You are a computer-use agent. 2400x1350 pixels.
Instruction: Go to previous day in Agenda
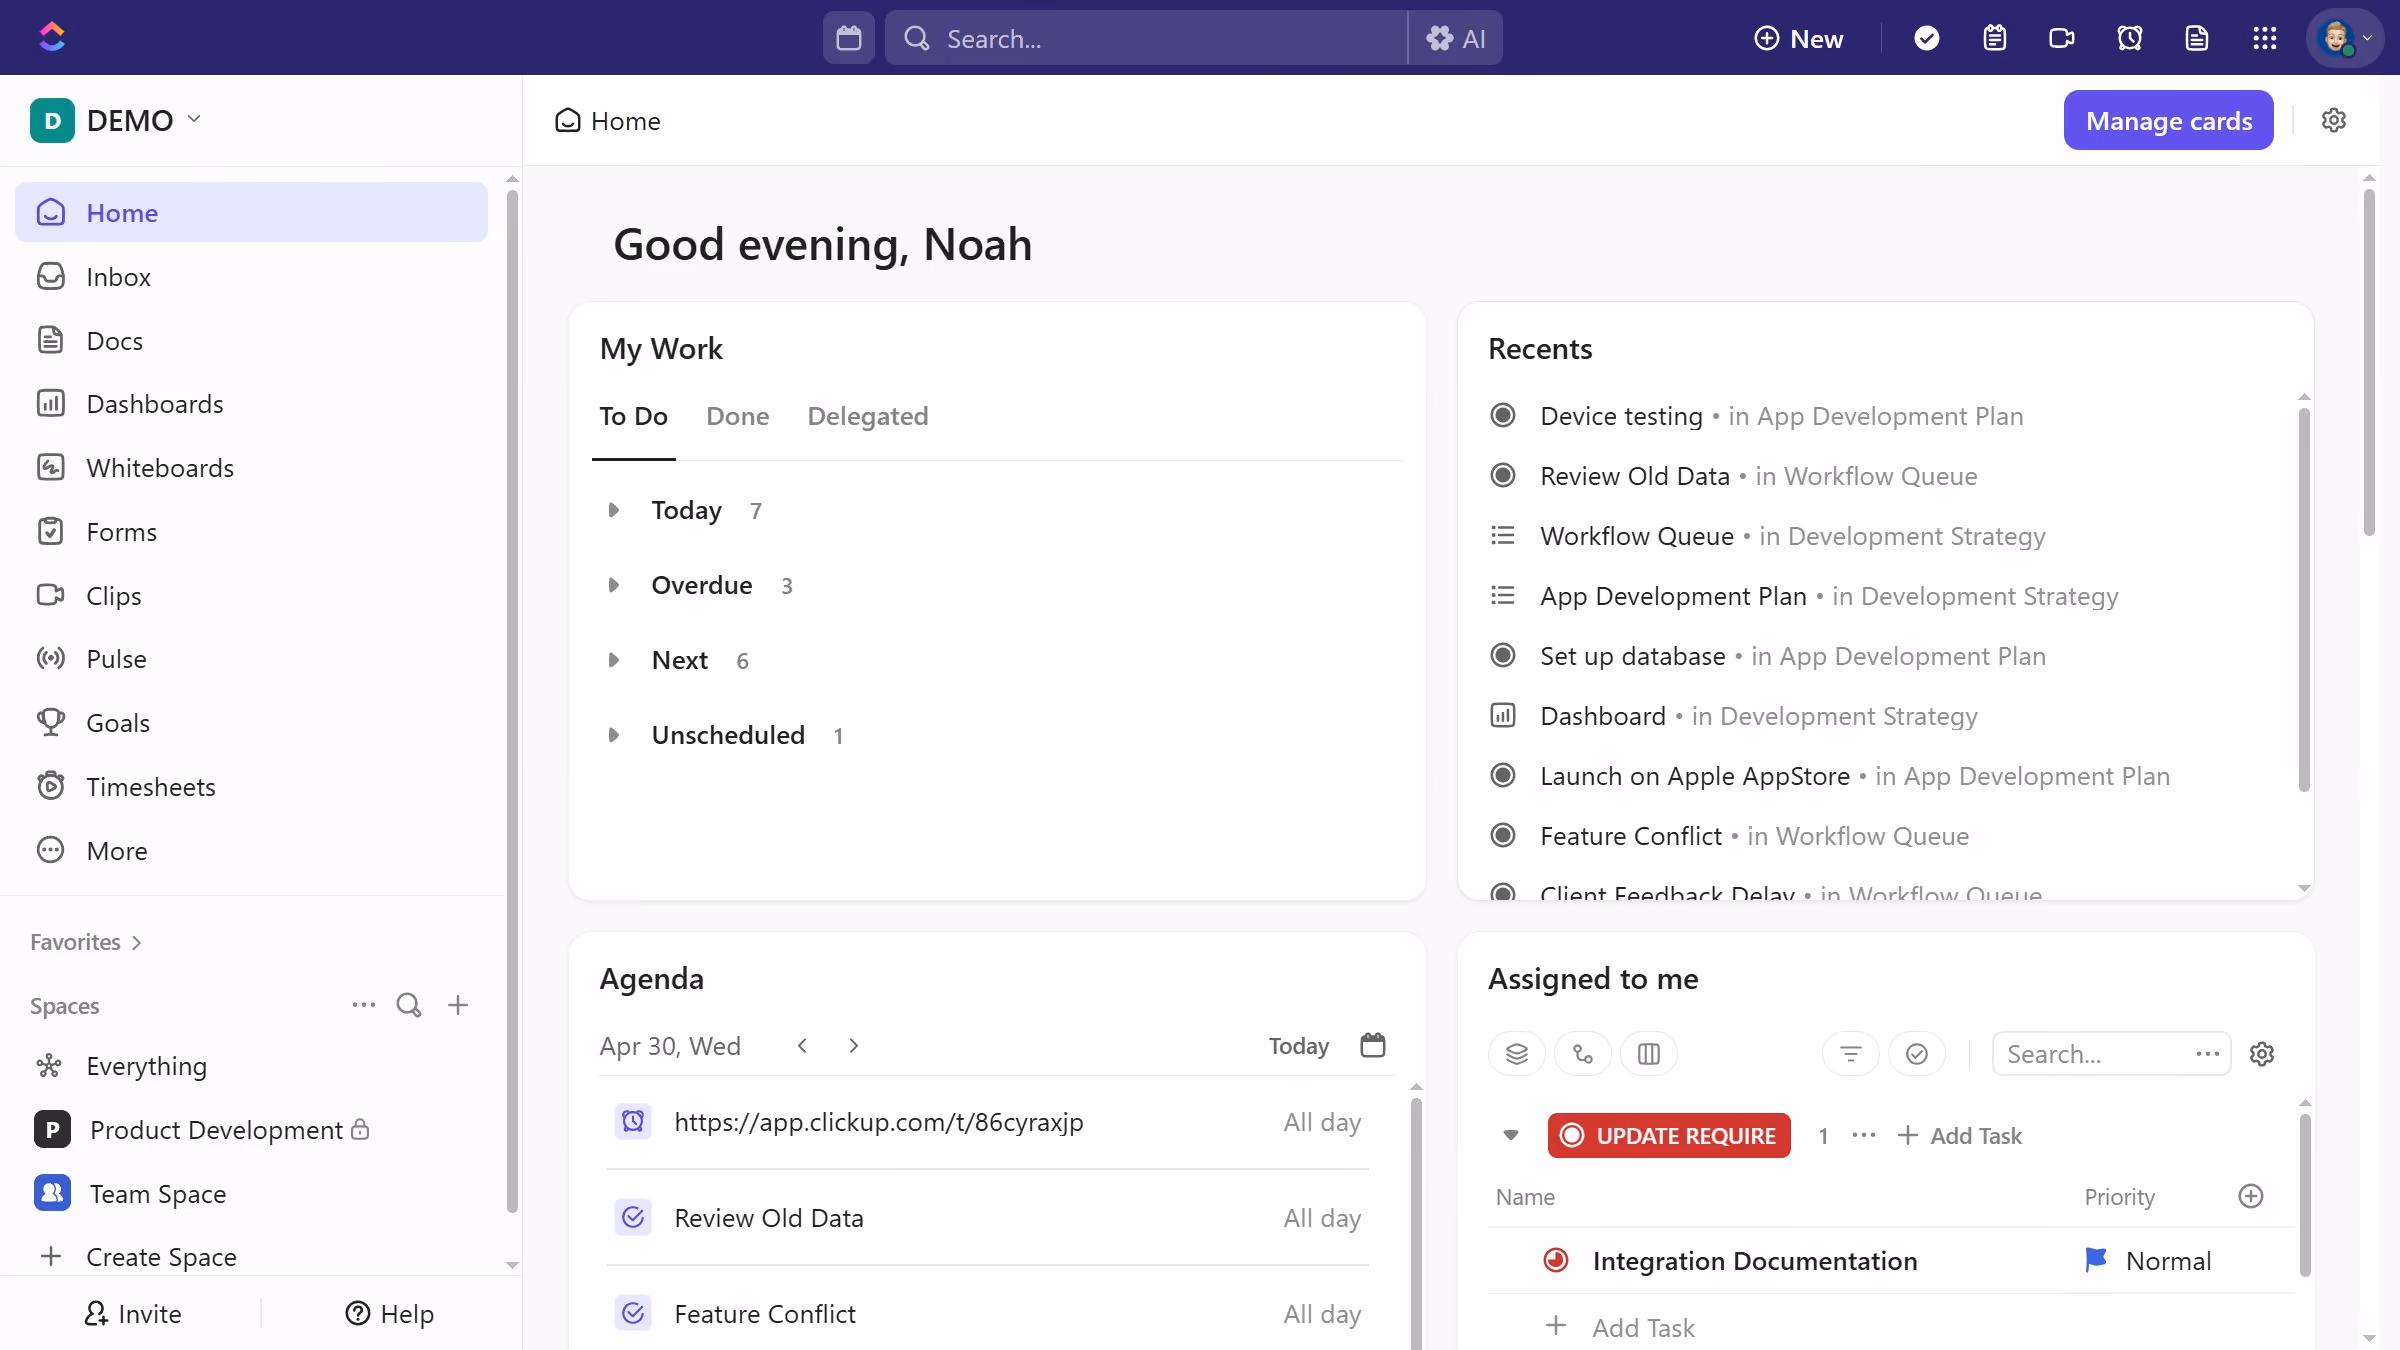(802, 1045)
